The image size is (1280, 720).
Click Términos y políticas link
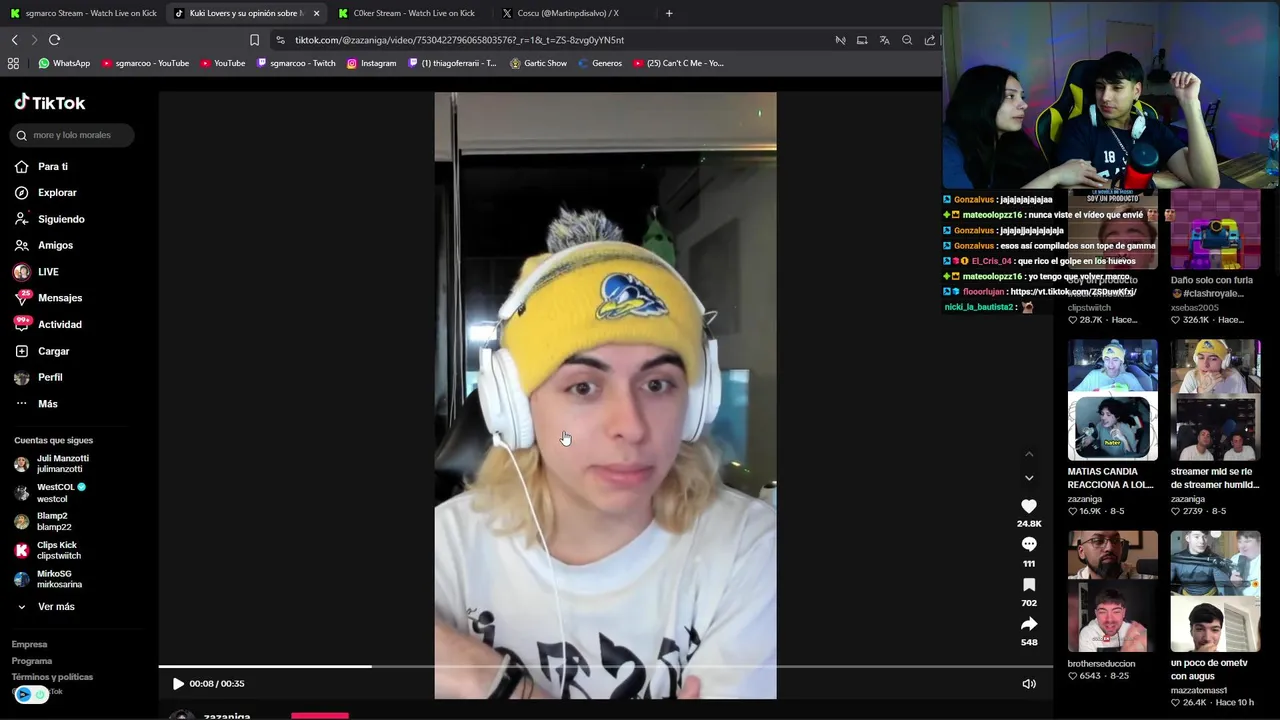click(52, 677)
